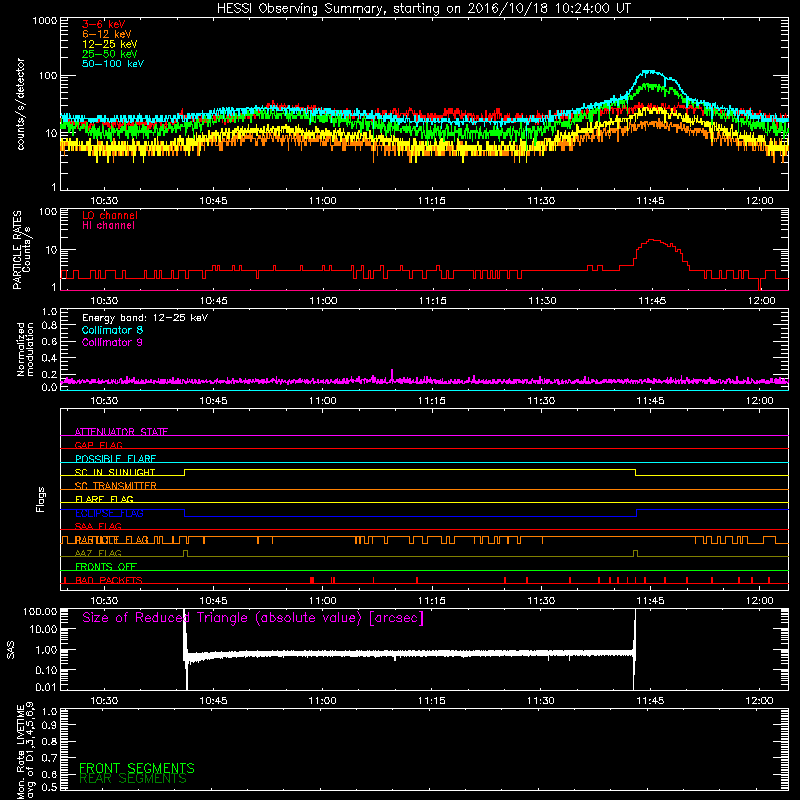Click the Normalized modulation axis label
The image size is (800, 800).
24,349
